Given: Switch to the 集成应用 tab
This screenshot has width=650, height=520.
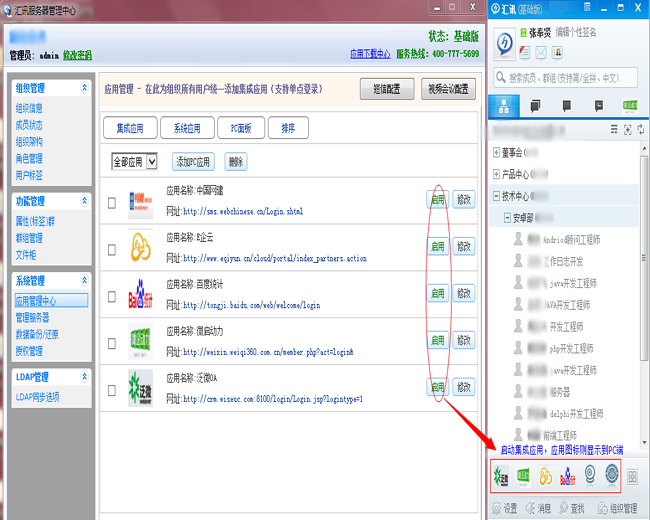Looking at the screenshot, I should [x=130, y=128].
